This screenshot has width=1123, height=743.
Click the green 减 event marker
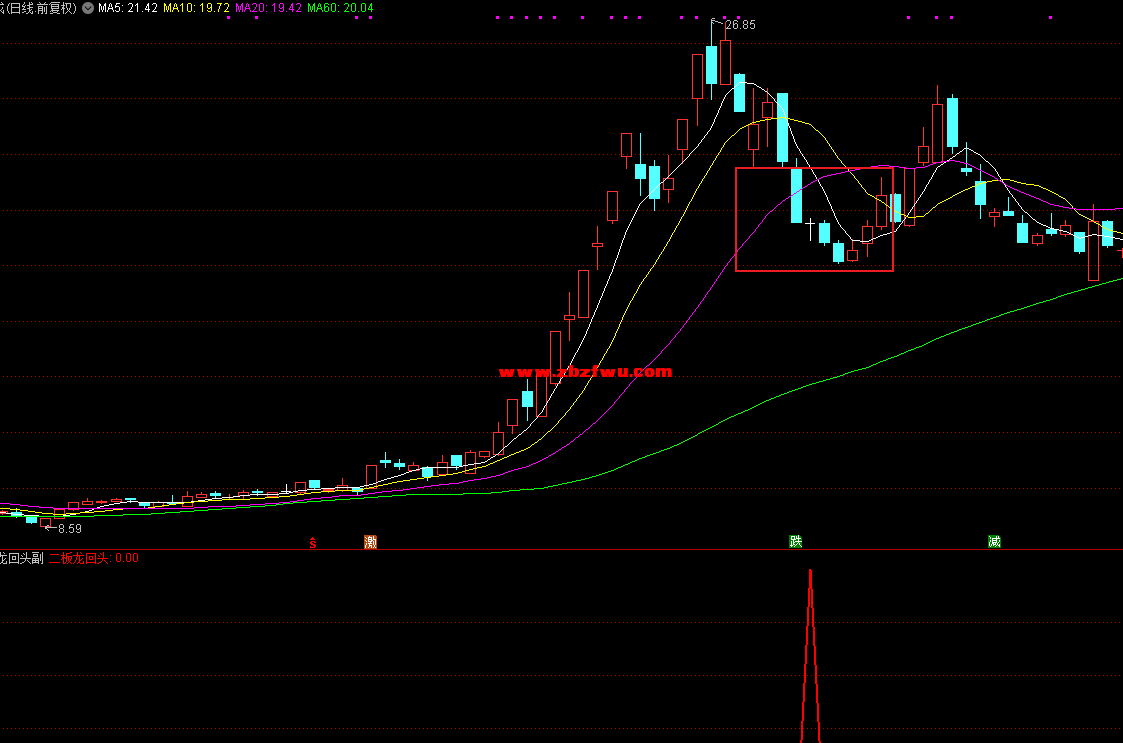point(994,542)
